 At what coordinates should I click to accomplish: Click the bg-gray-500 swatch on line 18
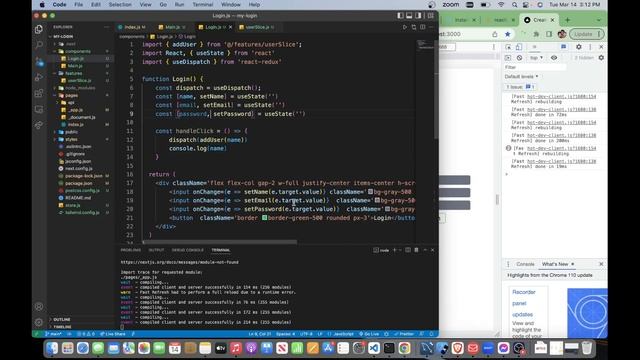point(370,191)
